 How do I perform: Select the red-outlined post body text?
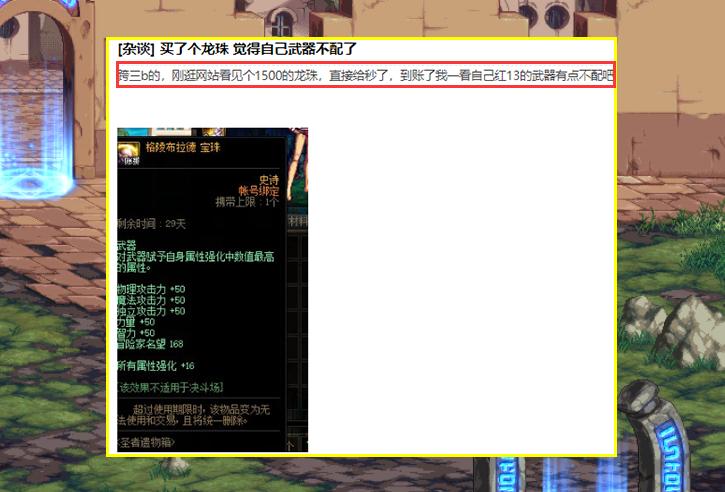[x=365, y=75]
